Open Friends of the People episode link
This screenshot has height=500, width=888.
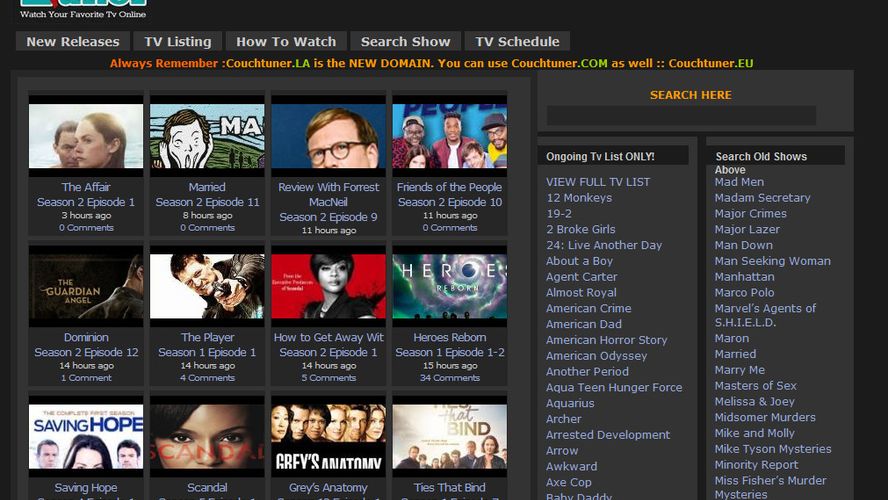click(x=450, y=194)
